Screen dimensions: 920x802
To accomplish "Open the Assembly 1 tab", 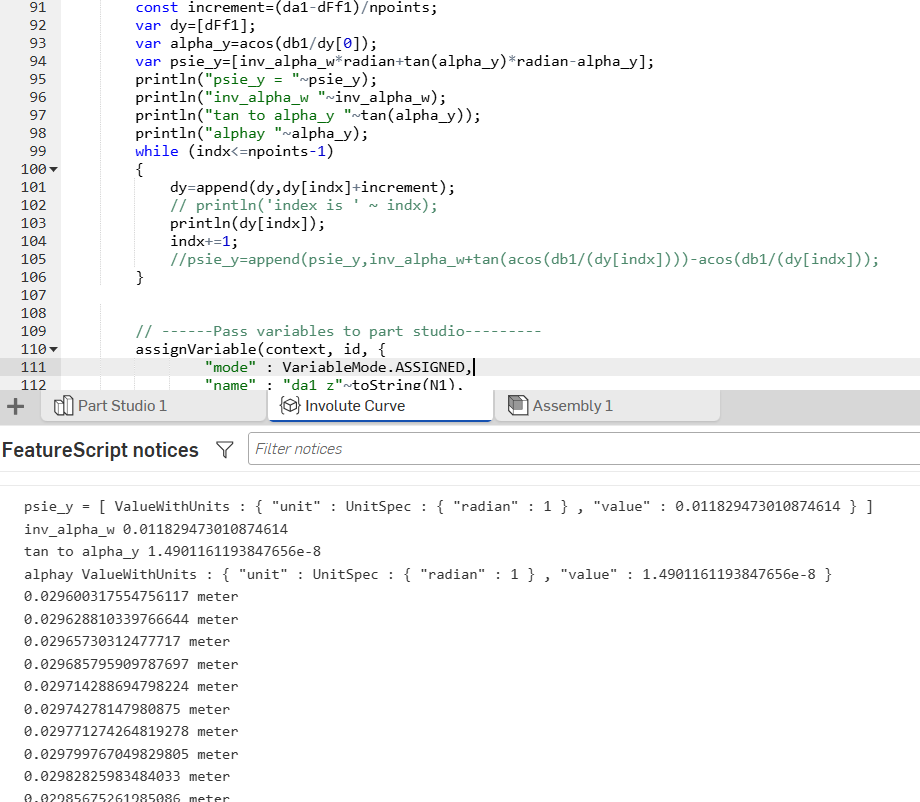I will [x=607, y=406].
